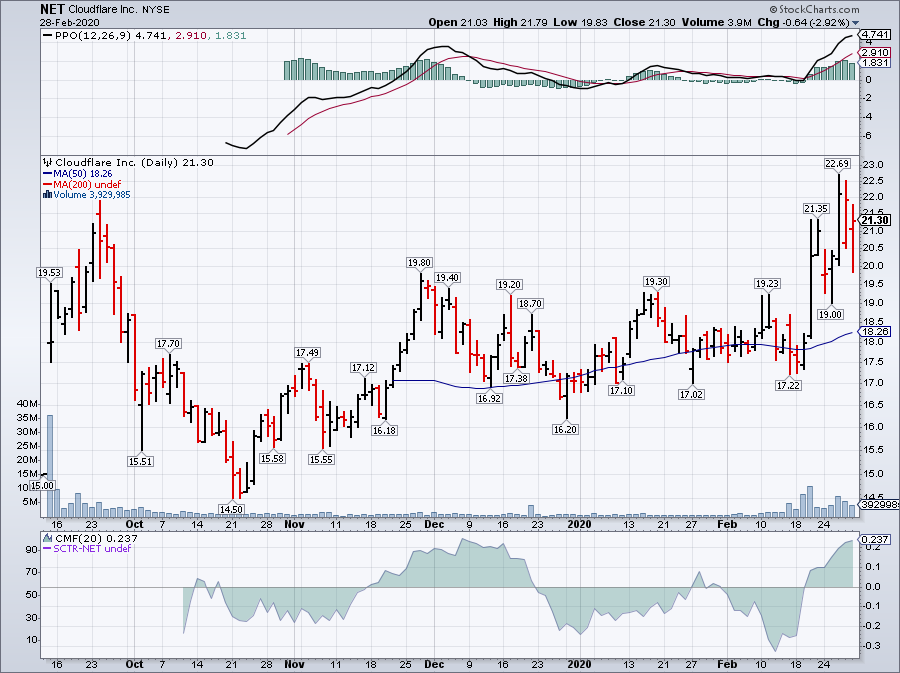Click the 15.58 price label
This screenshot has height=673, width=900.
273,459
